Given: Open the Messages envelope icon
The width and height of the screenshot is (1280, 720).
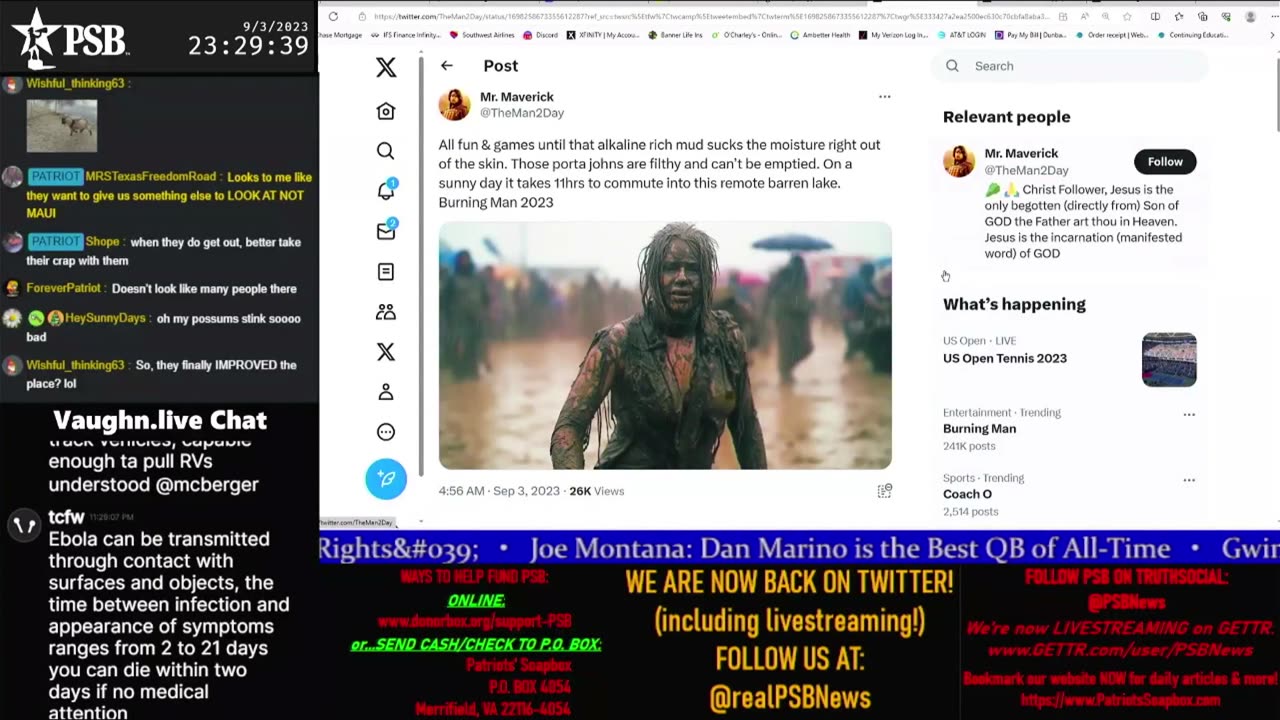Looking at the screenshot, I should 386,231.
